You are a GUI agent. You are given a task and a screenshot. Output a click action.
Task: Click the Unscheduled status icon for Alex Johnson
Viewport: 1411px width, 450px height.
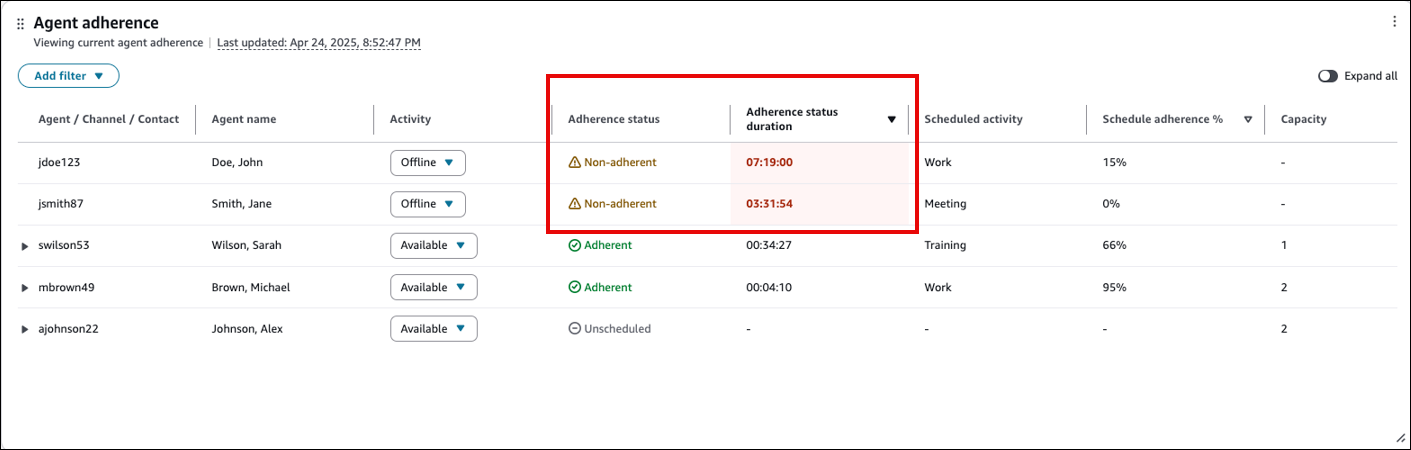pyautogui.click(x=574, y=329)
